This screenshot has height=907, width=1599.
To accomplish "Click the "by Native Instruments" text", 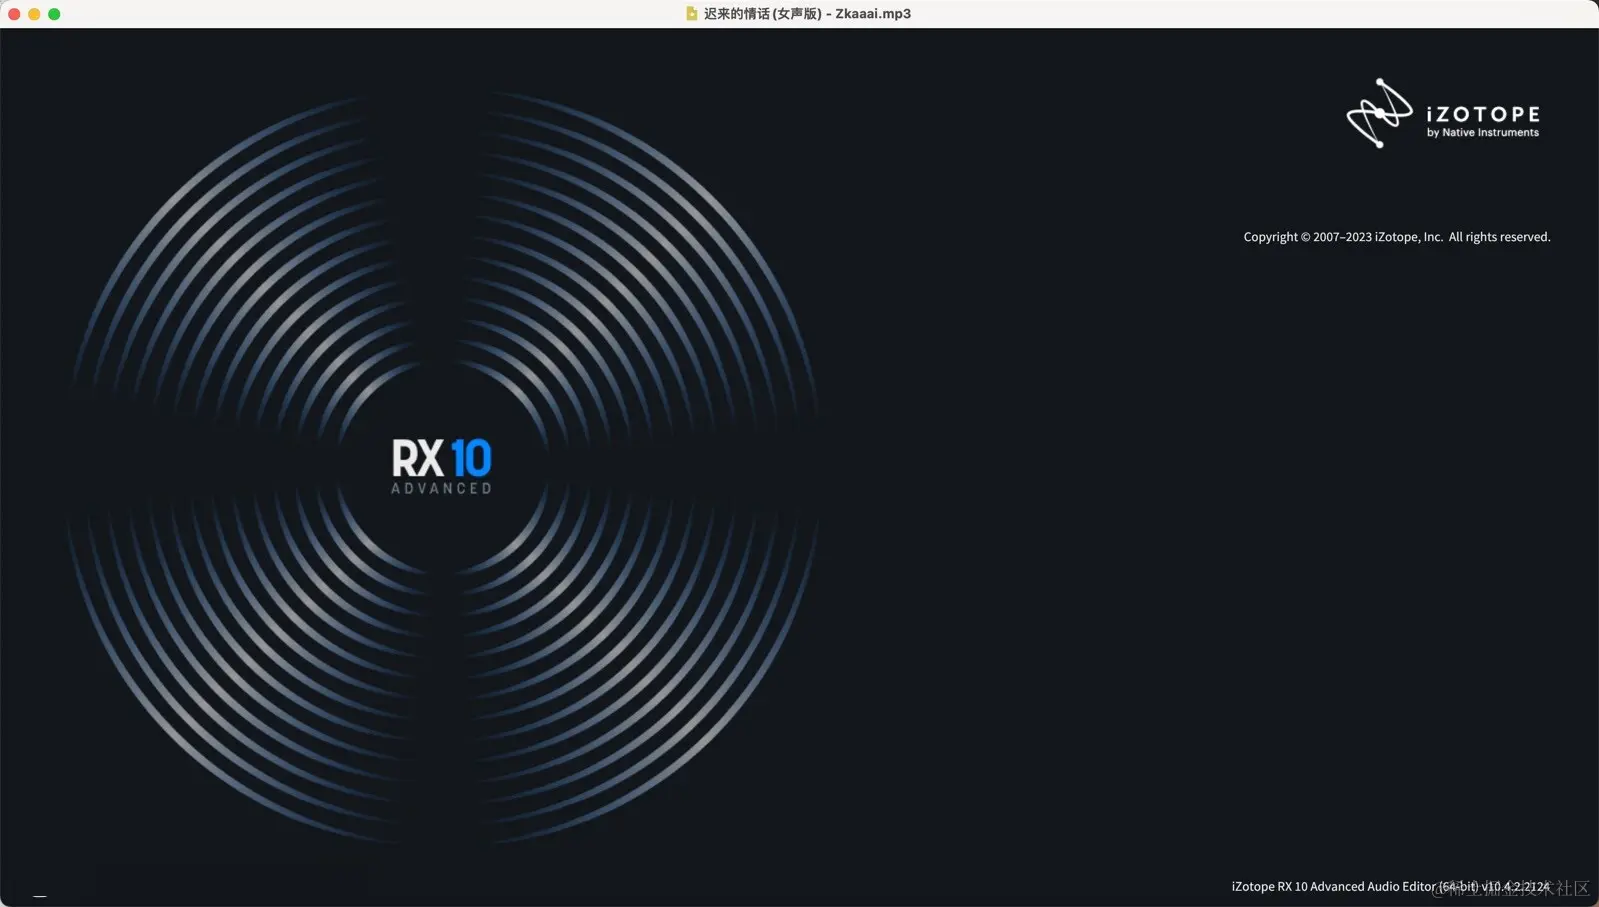I will [x=1483, y=132].
